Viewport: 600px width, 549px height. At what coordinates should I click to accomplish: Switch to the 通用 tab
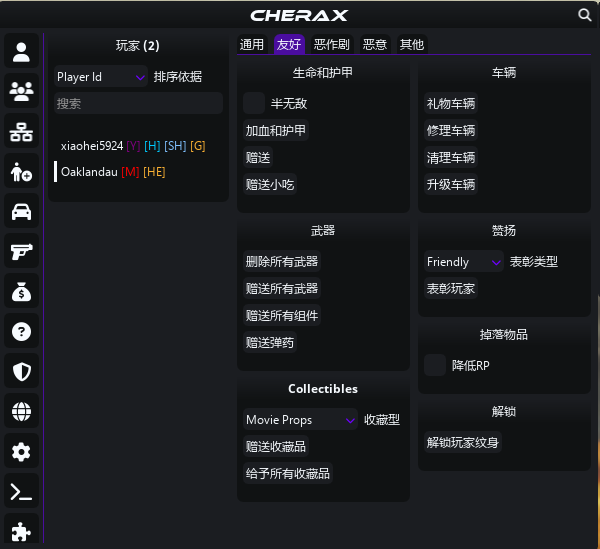click(x=252, y=44)
